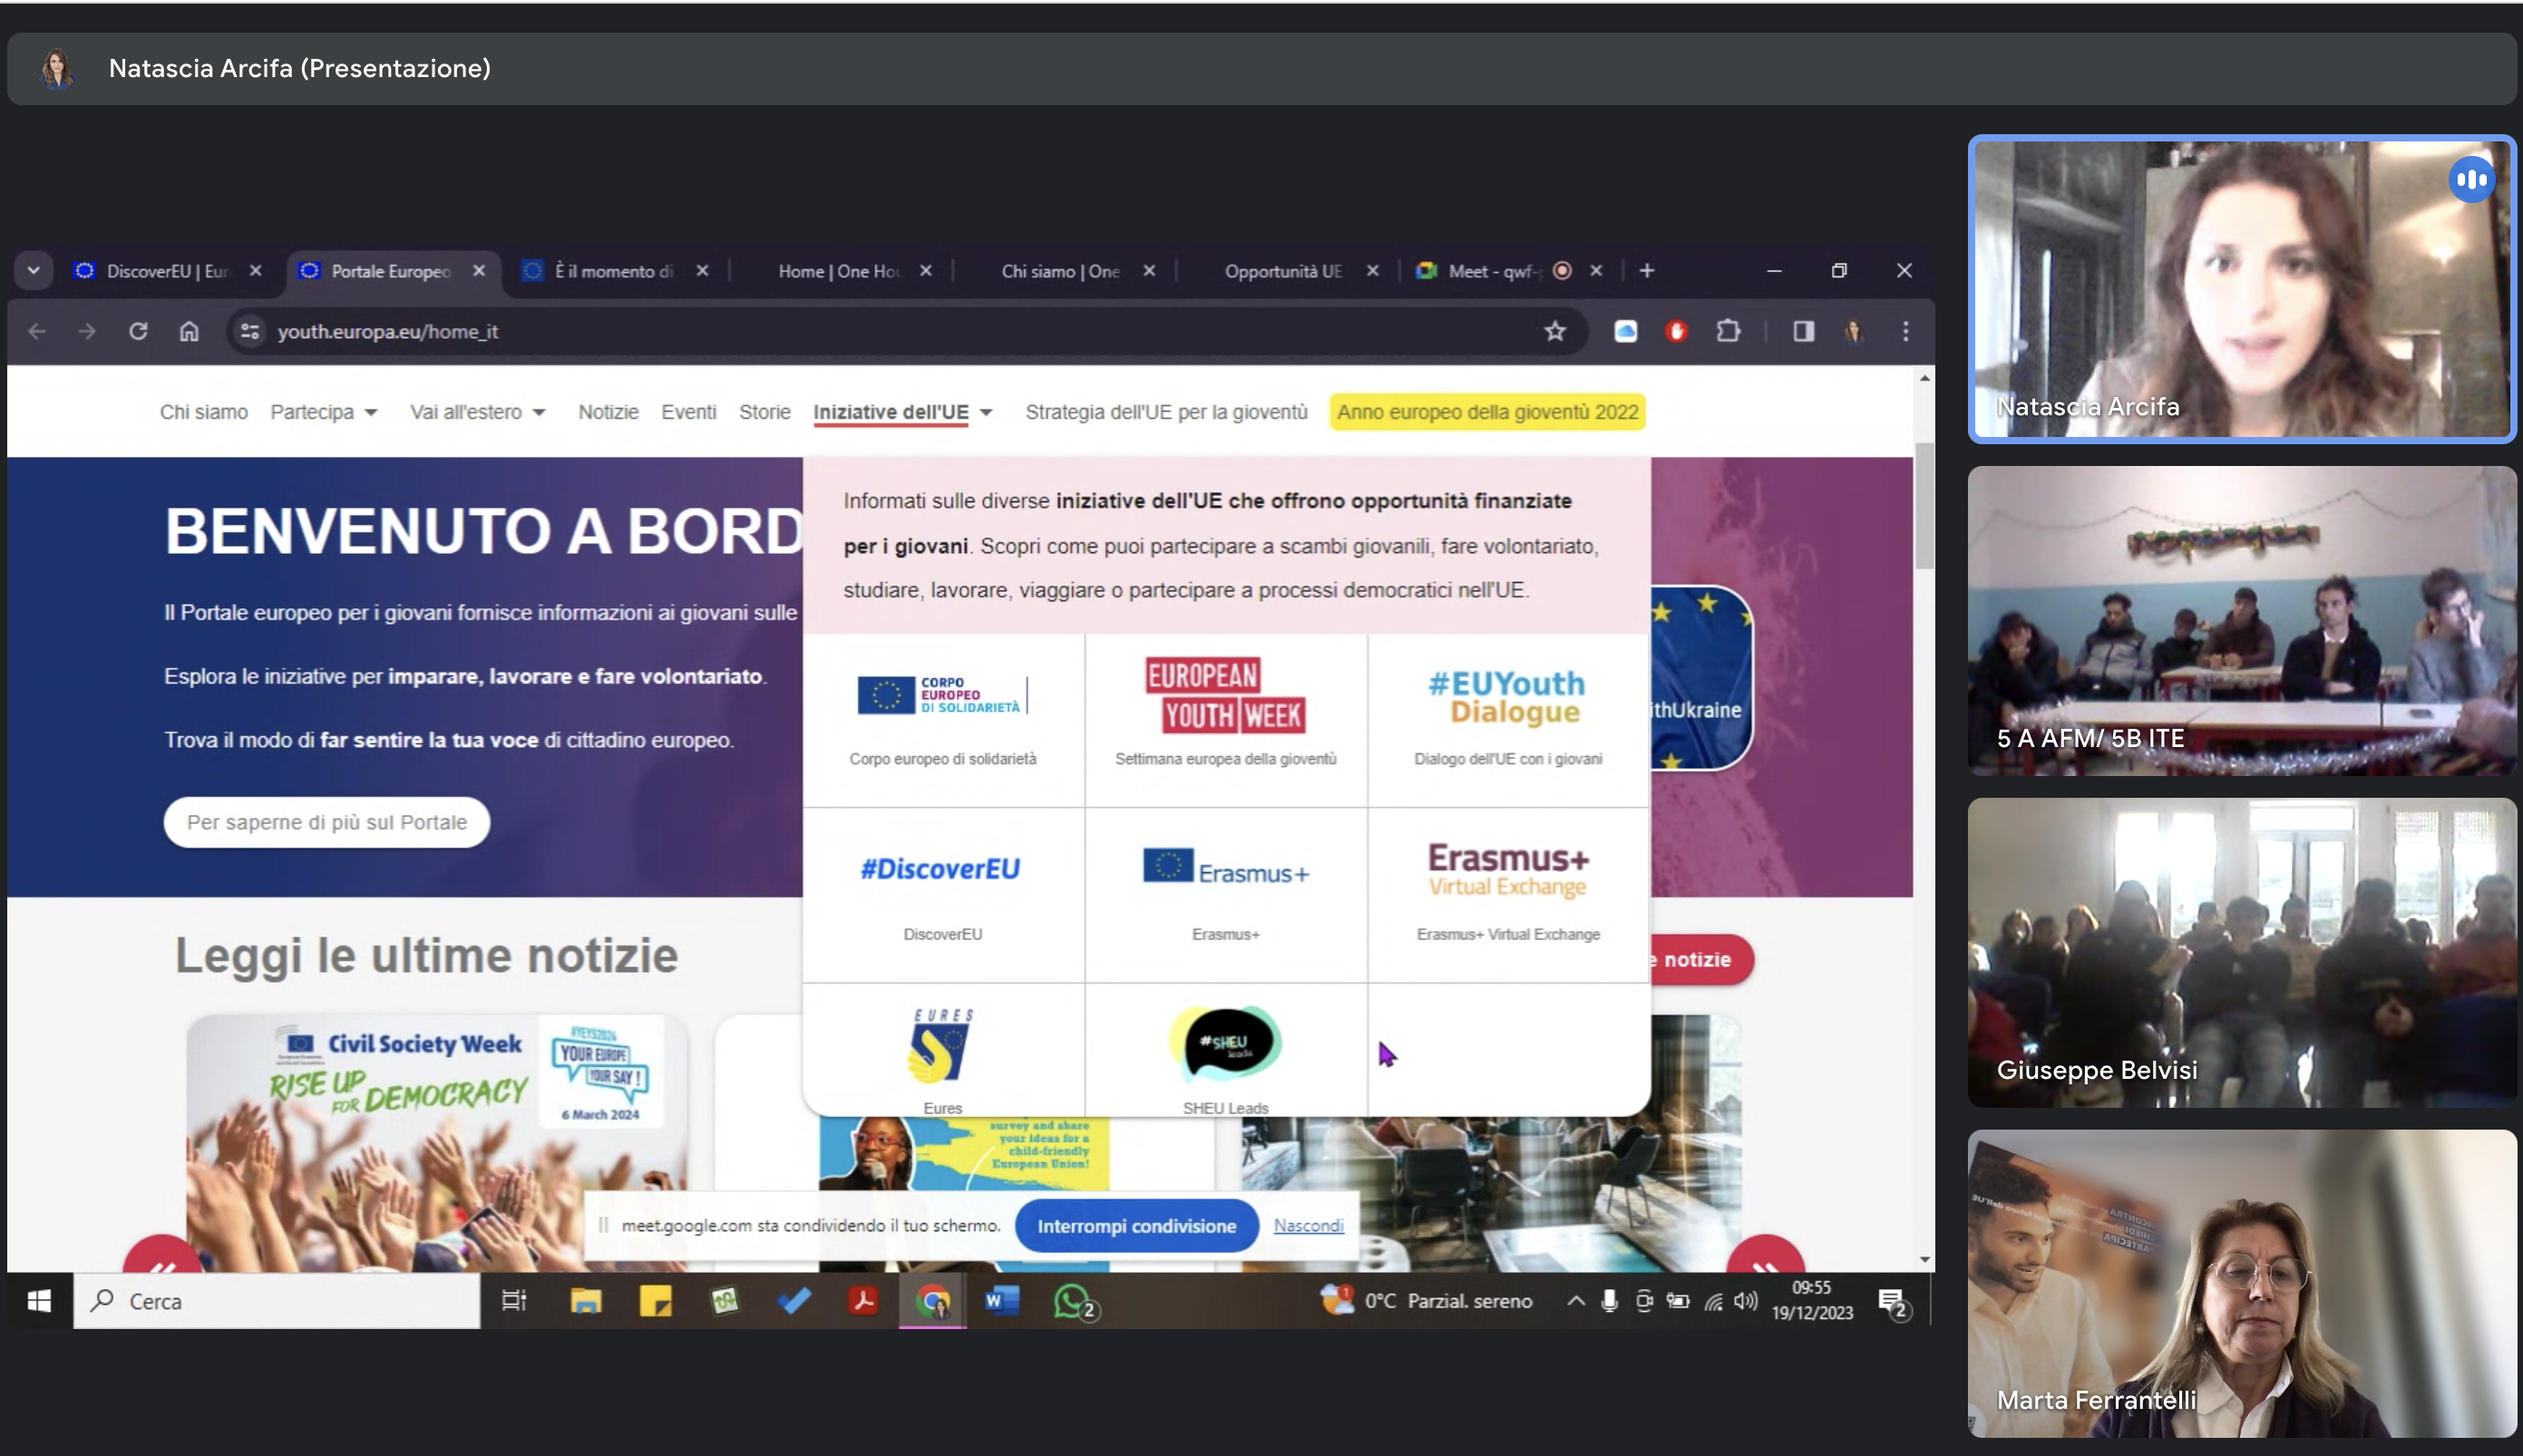
Task: Open the tab search dropdown arrow
Action: coord(34,271)
